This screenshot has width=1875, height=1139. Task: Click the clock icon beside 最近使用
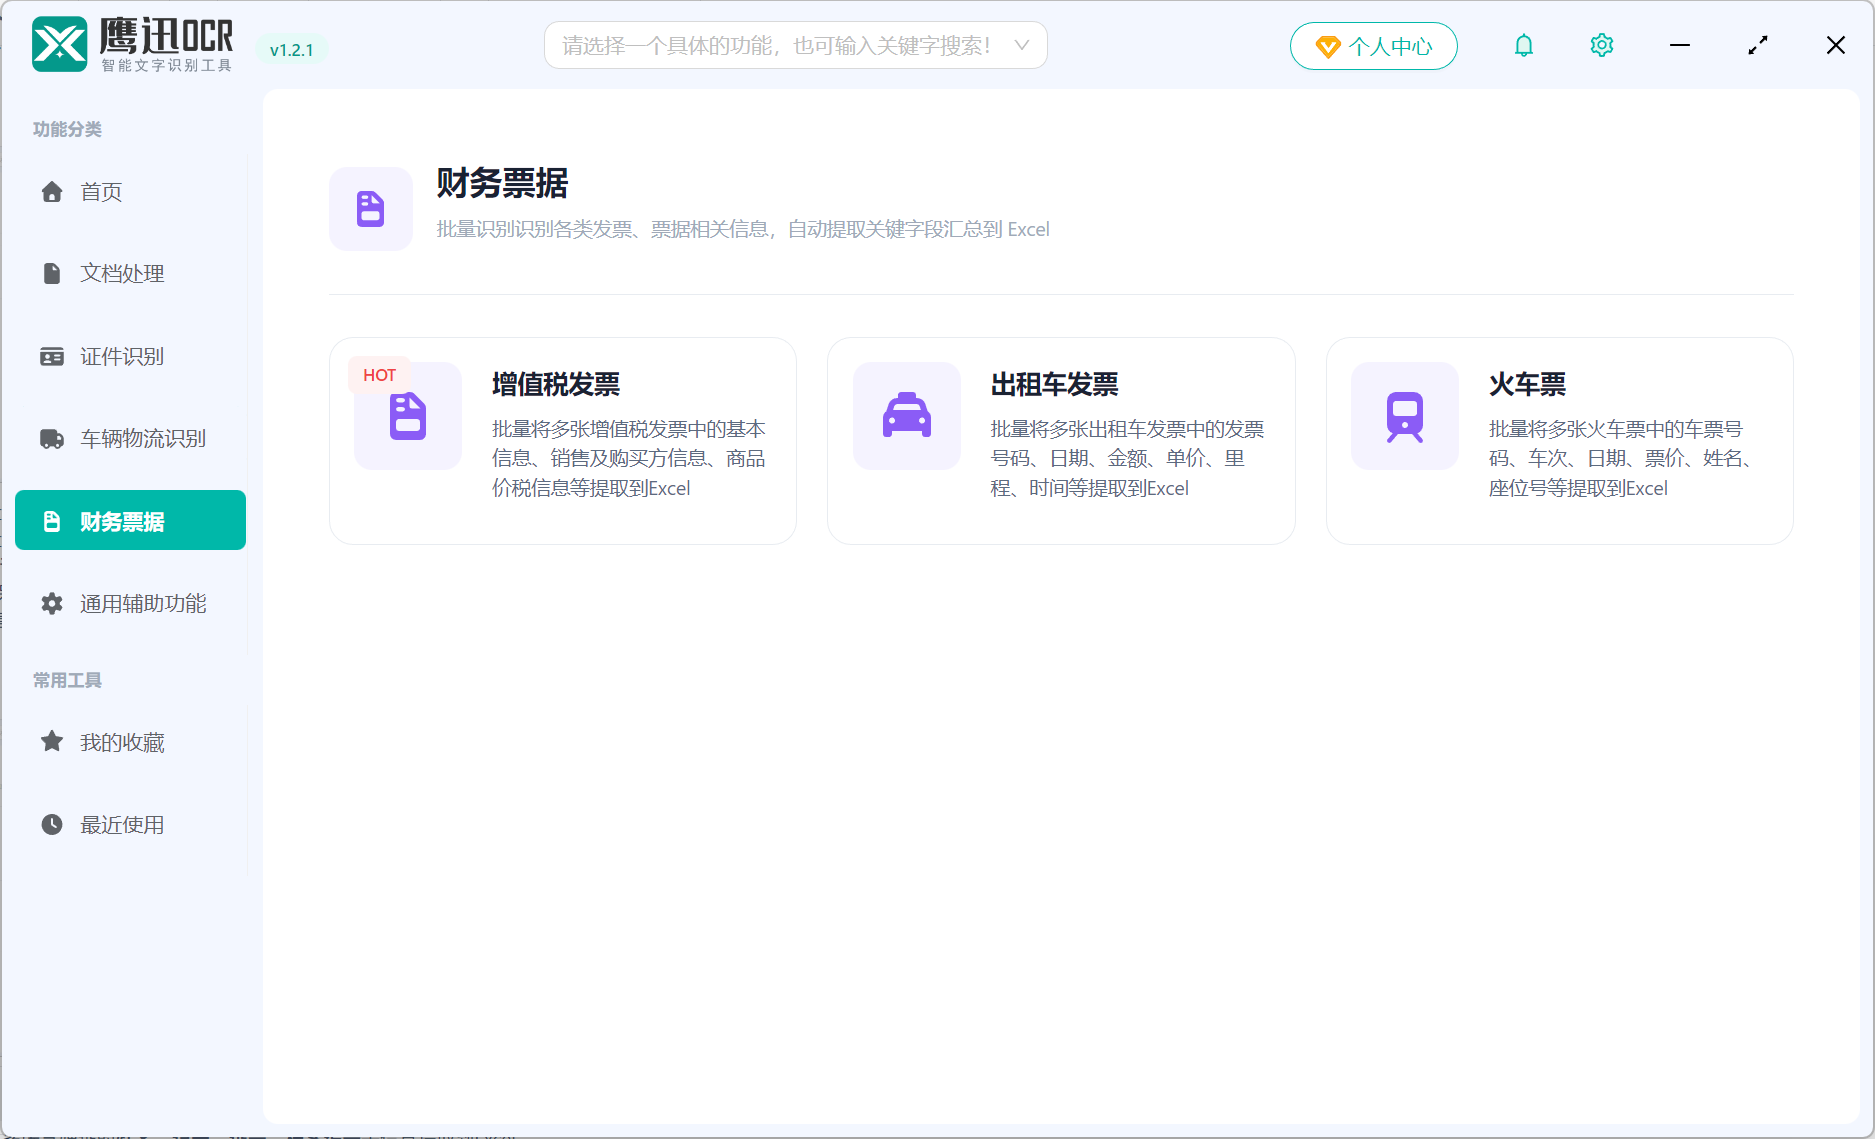click(x=52, y=824)
